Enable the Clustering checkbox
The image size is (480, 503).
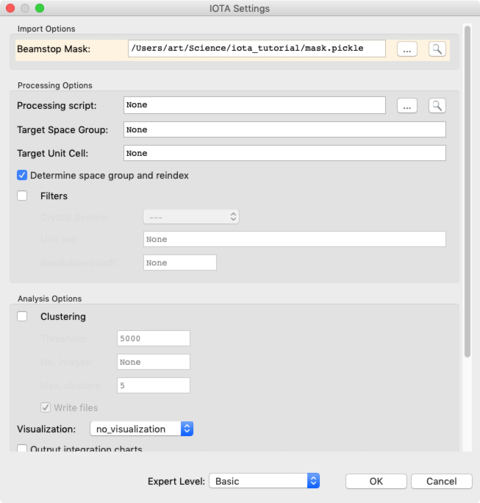pos(22,316)
